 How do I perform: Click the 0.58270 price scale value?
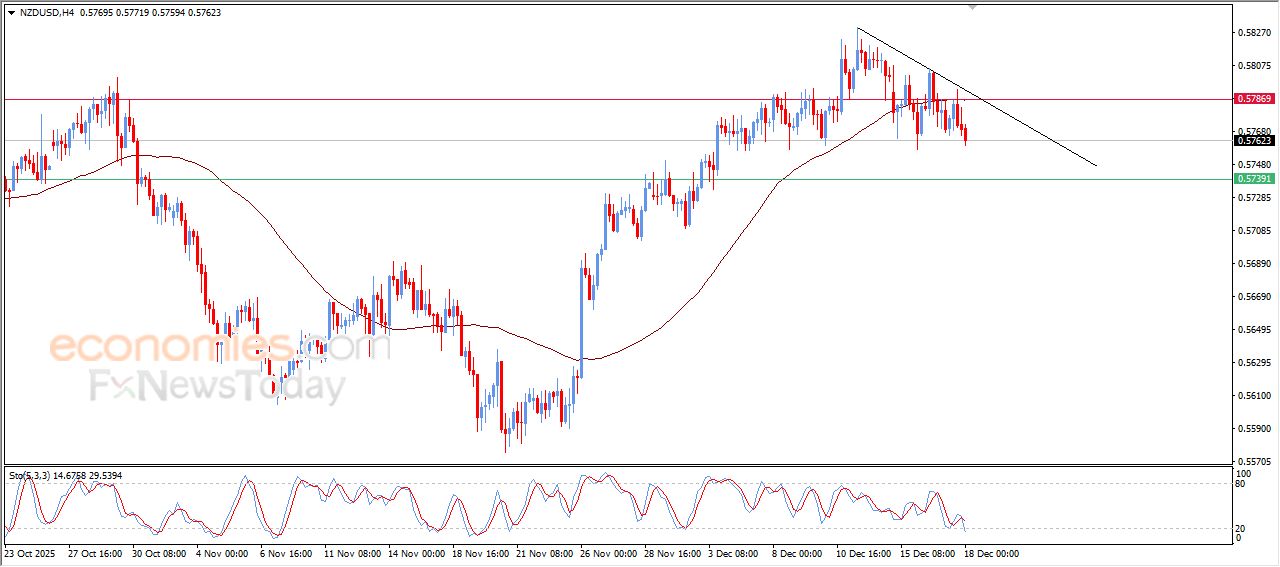coord(1253,33)
